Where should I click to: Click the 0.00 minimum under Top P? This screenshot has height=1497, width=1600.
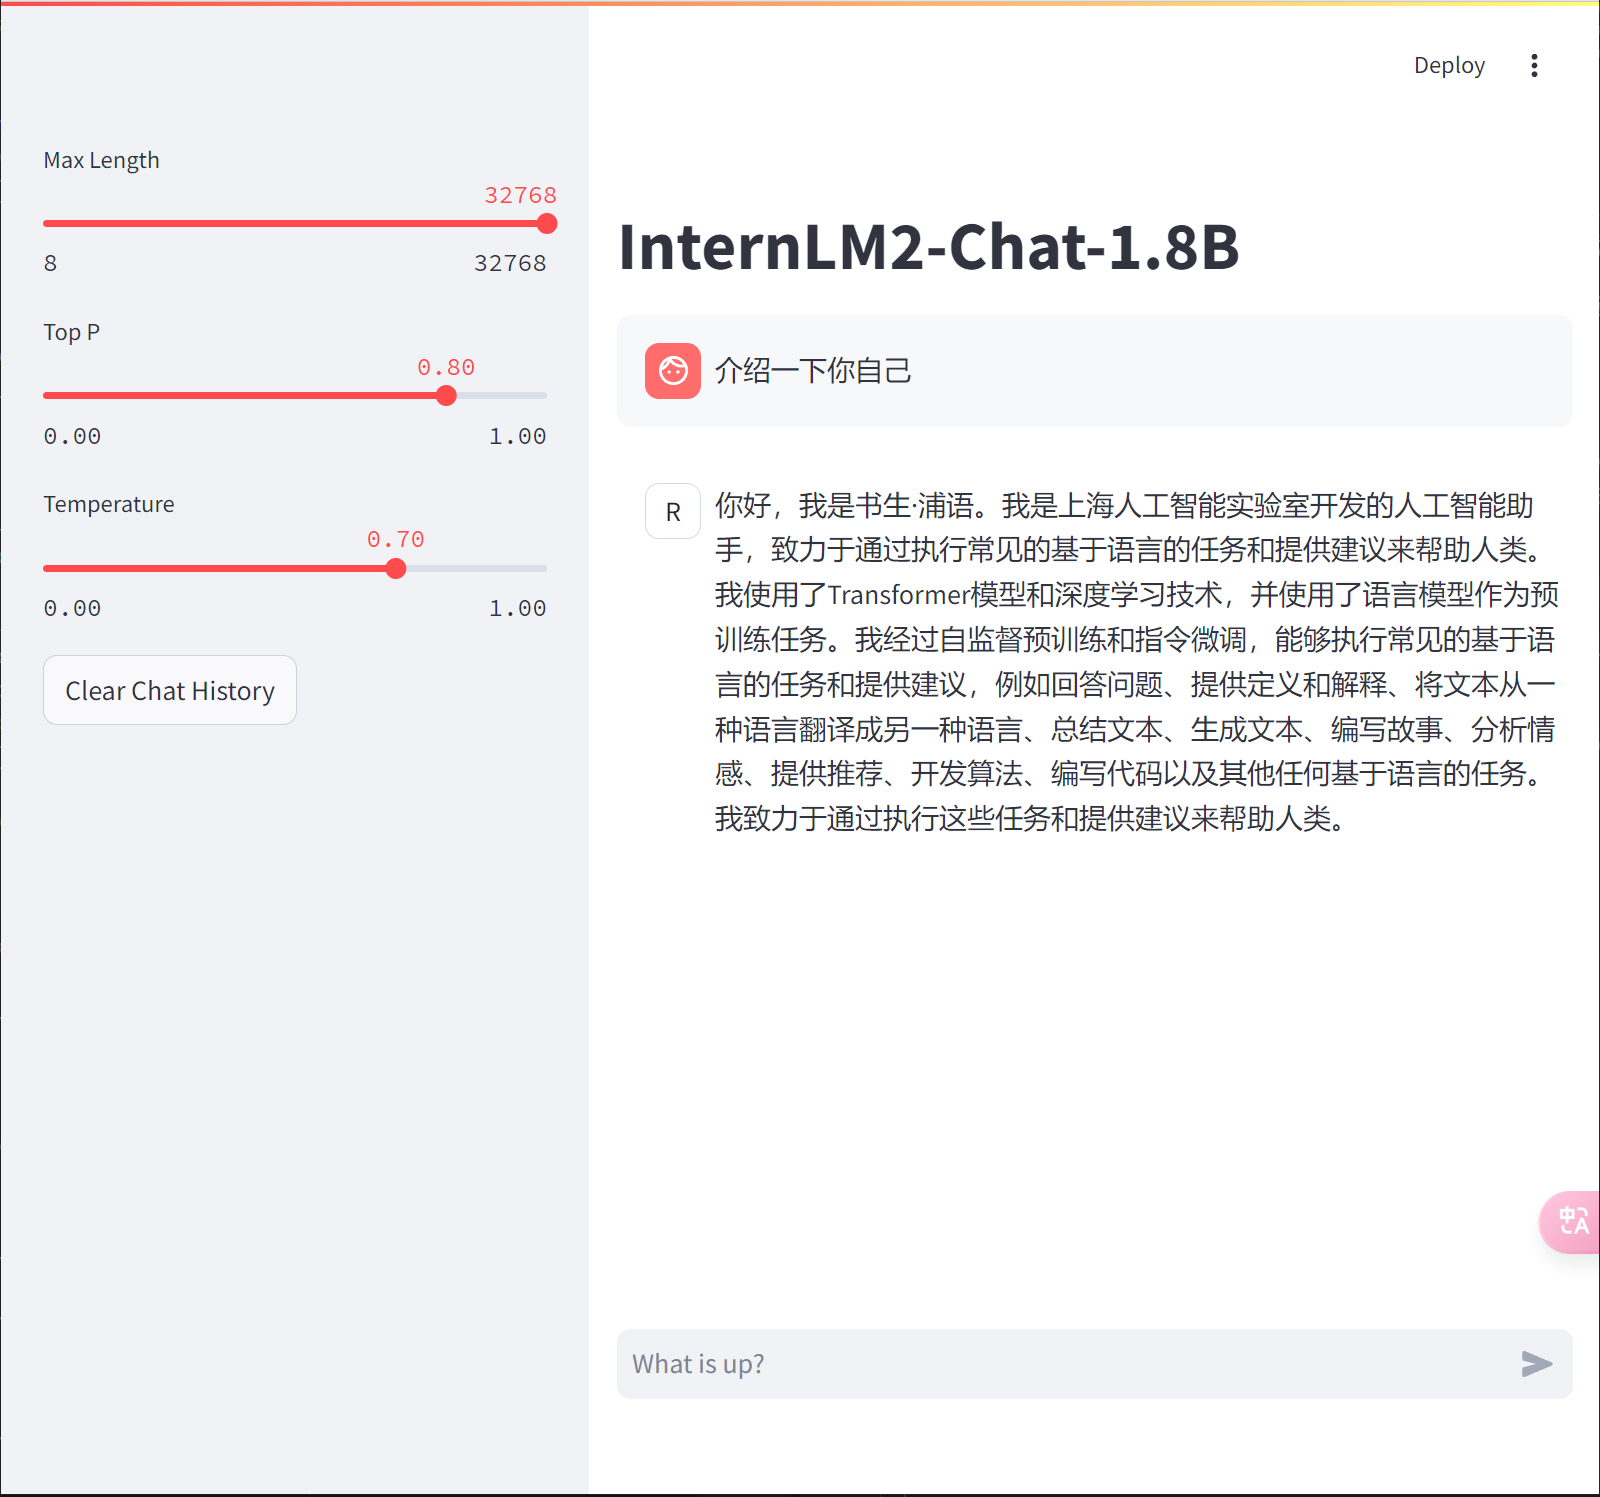[x=72, y=437]
